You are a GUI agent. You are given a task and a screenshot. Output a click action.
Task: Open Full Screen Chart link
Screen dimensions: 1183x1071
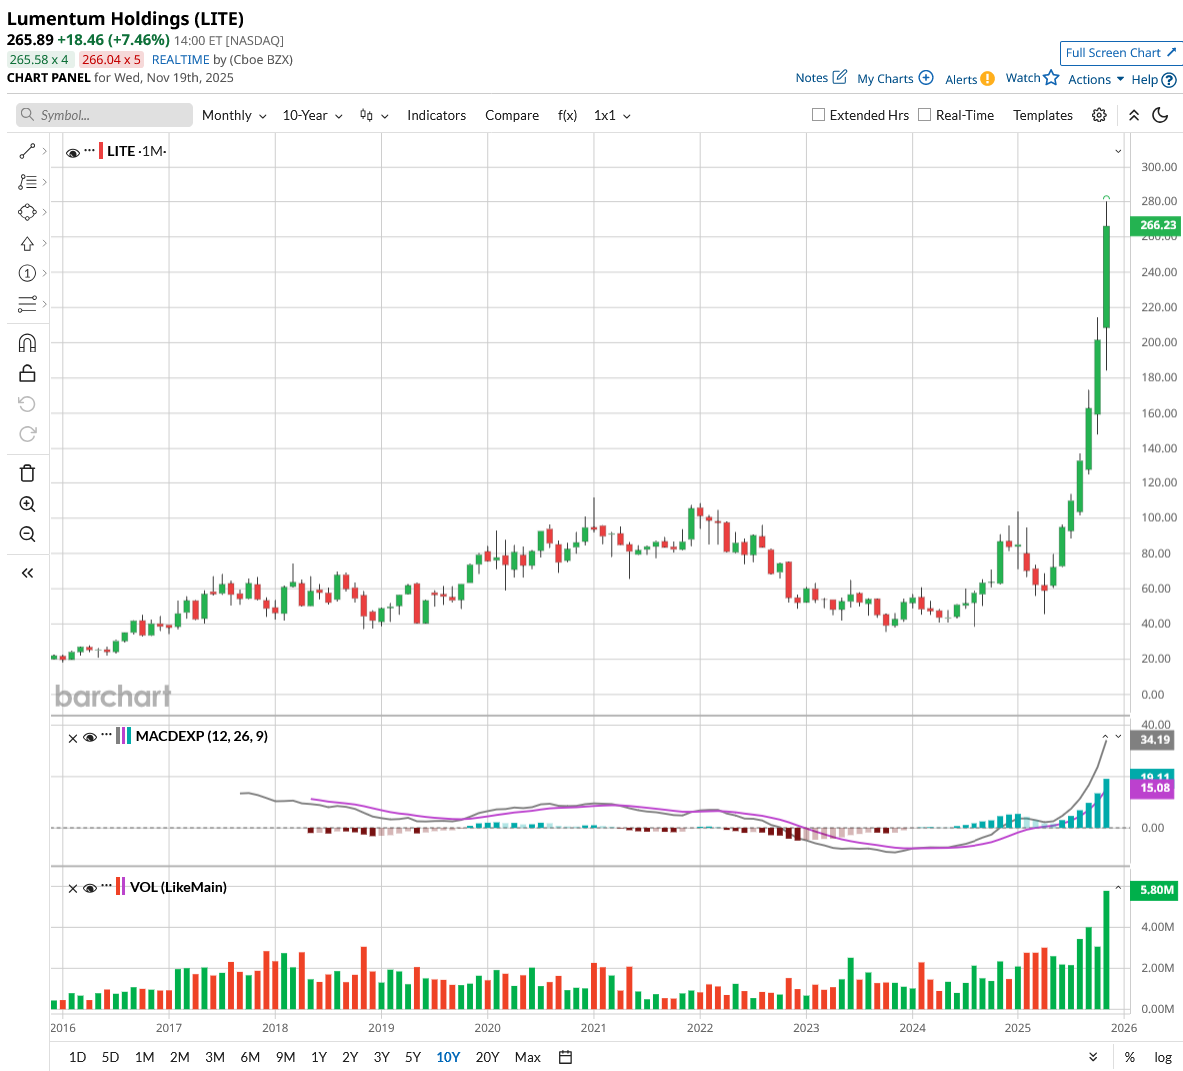[1120, 53]
